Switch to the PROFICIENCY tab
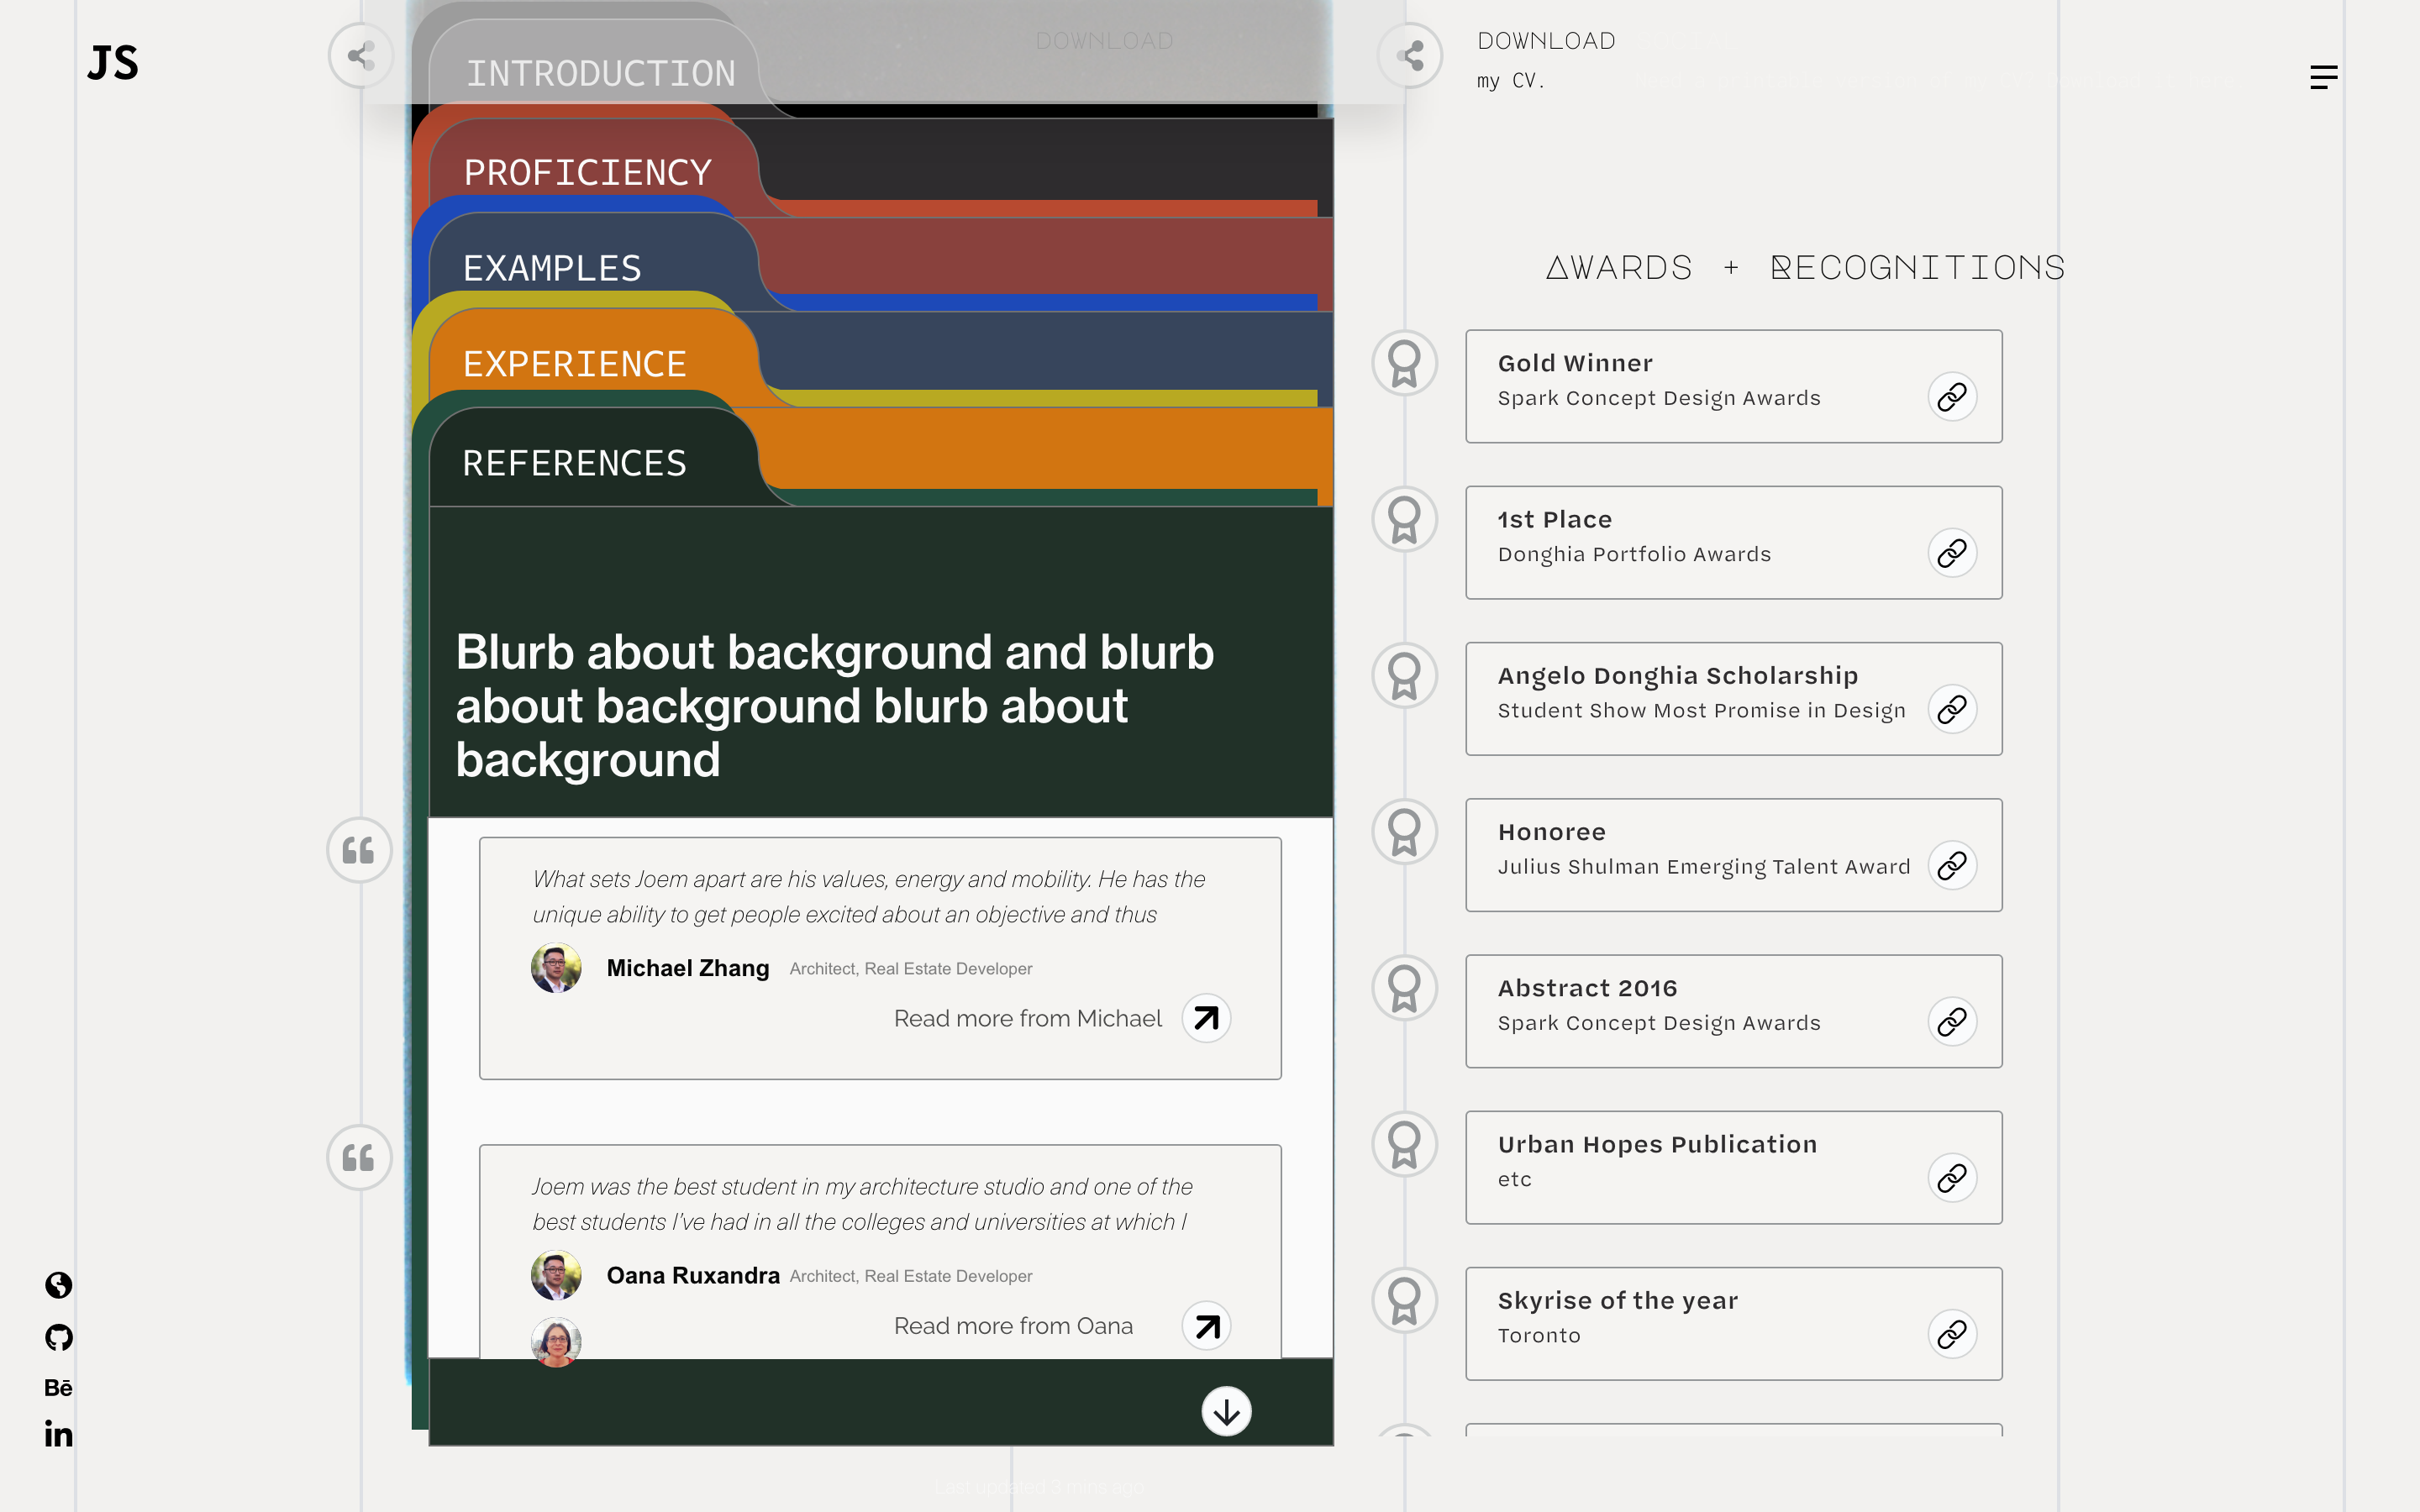Image resolution: width=2420 pixels, height=1512 pixels. (x=587, y=173)
